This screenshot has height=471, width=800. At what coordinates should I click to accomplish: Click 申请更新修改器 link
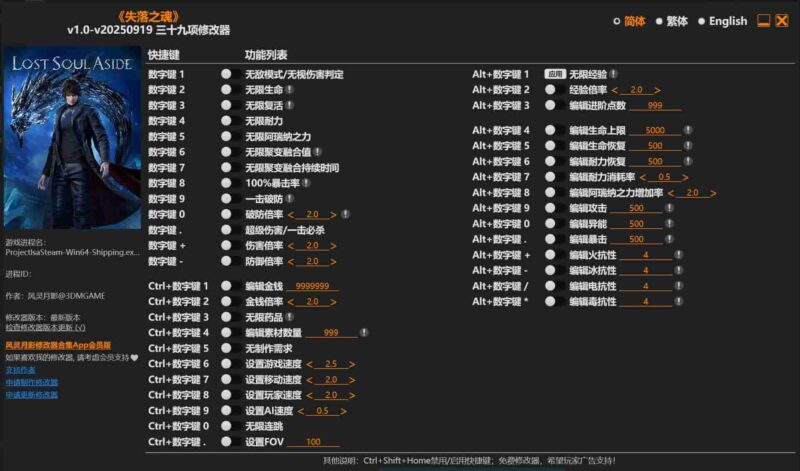coord(32,394)
